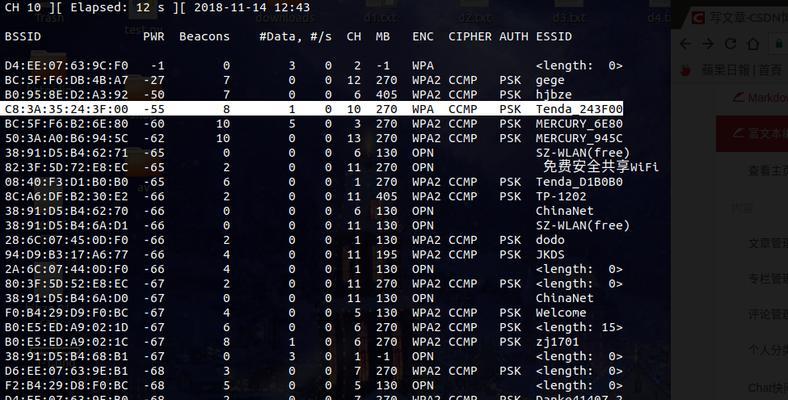Click the -27 power value
This screenshot has height=400, width=788.
click(154, 80)
